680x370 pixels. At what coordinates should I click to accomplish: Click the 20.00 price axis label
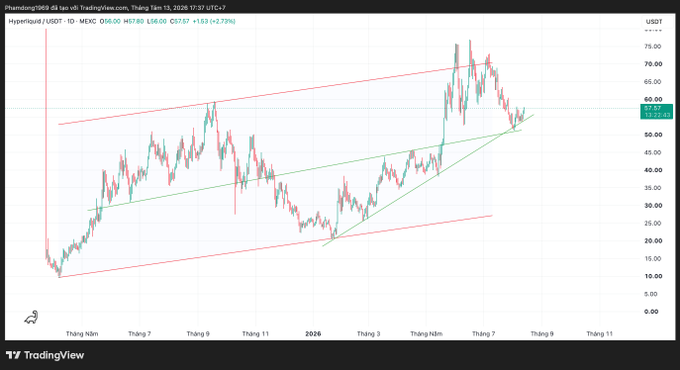pyautogui.click(x=653, y=241)
